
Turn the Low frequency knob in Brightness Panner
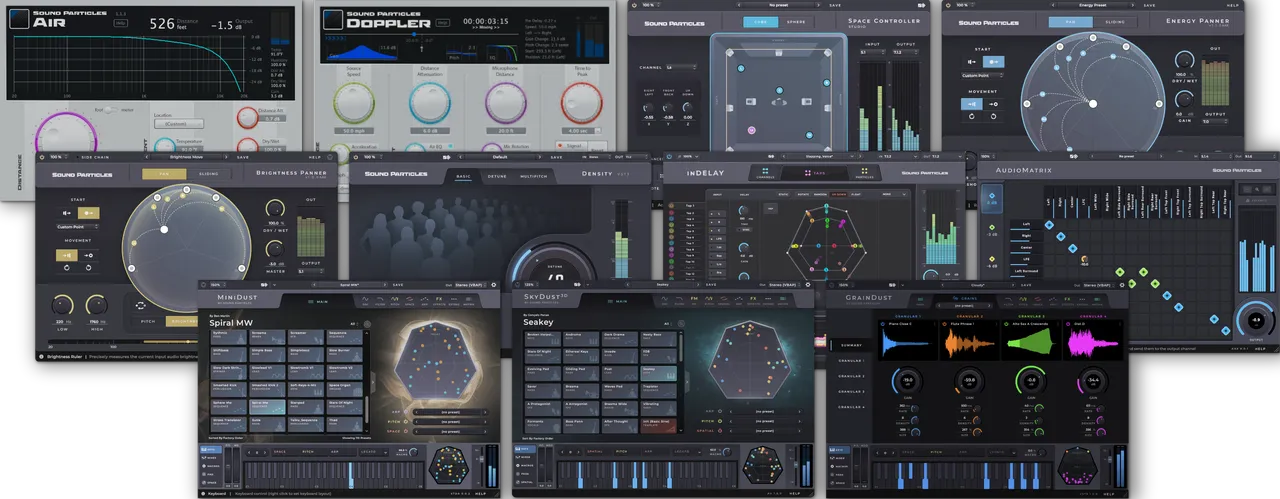tap(63, 306)
